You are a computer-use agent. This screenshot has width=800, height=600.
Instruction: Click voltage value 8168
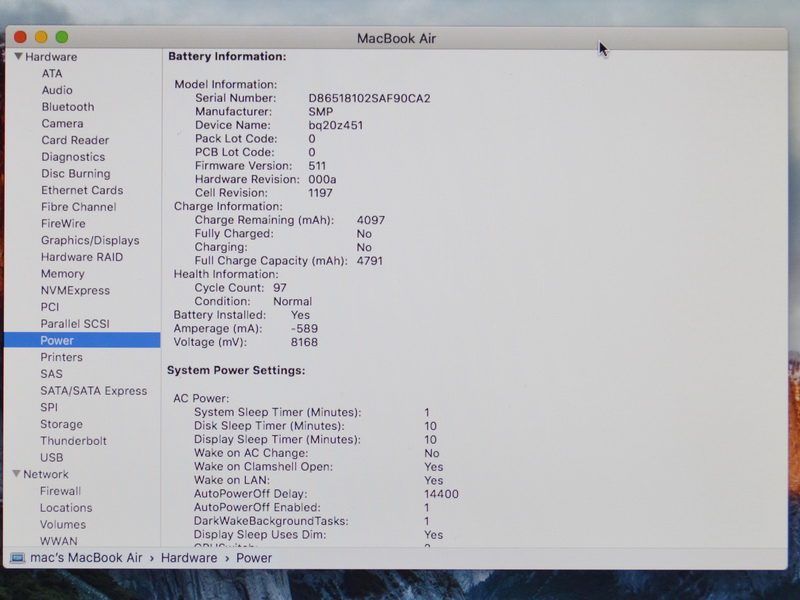coord(304,342)
